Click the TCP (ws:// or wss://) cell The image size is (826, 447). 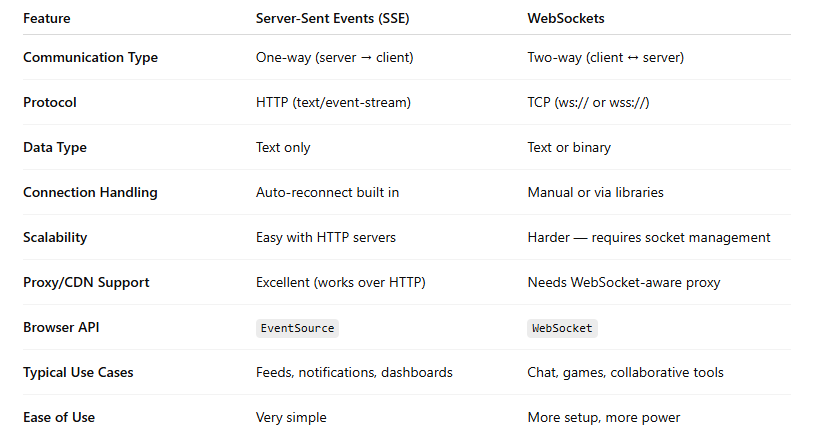coord(588,102)
